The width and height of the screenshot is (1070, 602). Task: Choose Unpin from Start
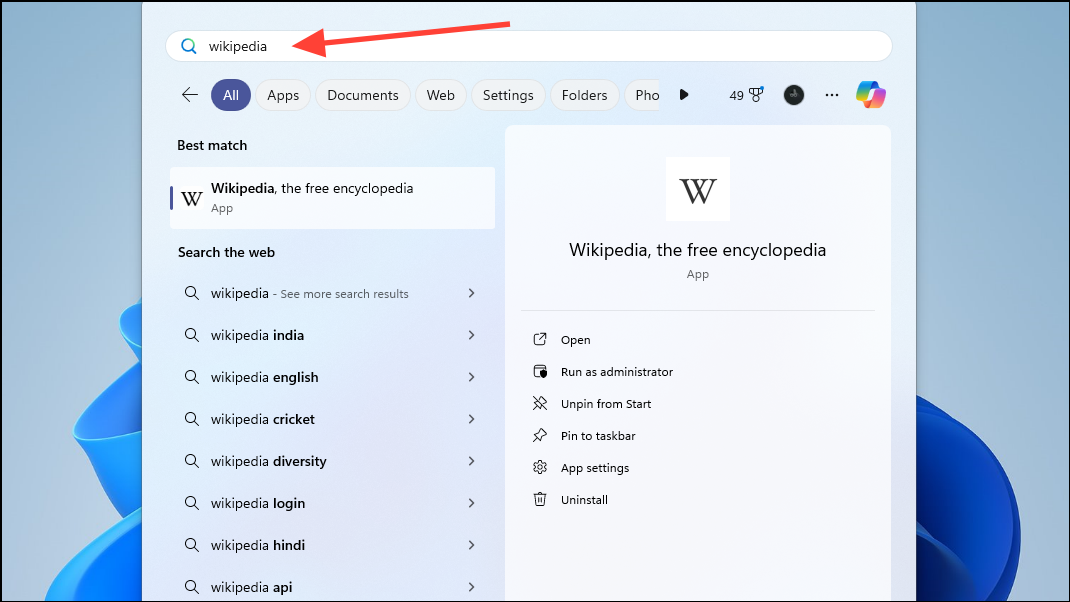tap(605, 404)
